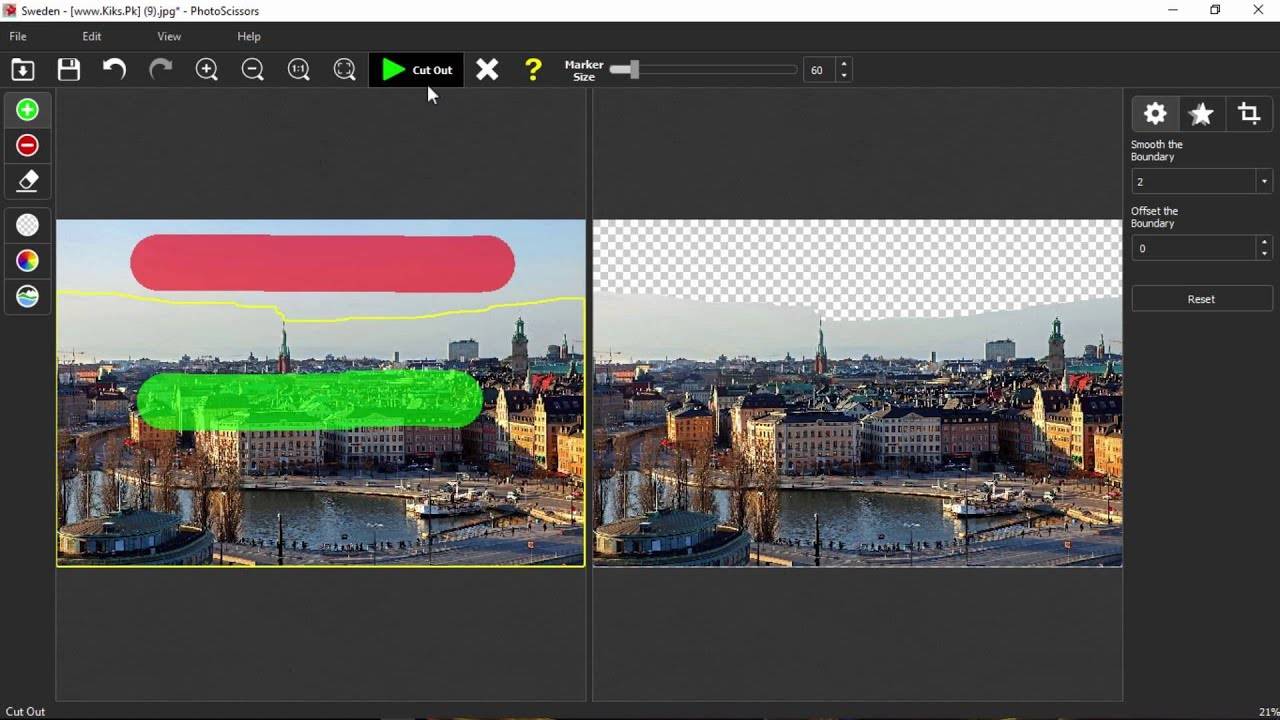This screenshot has height=720, width=1280.
Task: Click the open image icon
Action: coord(22,70)
